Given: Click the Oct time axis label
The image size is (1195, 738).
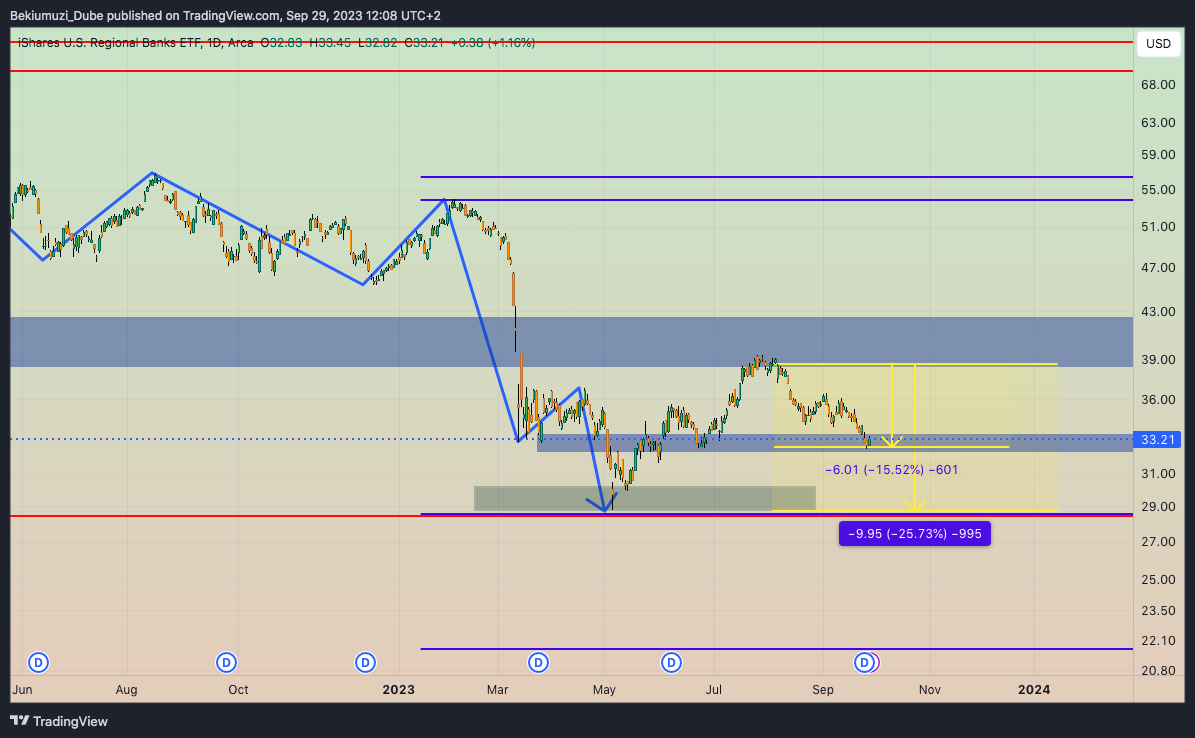Looking at the screenshot, I should pyautogui.click(x=239, y=690).
